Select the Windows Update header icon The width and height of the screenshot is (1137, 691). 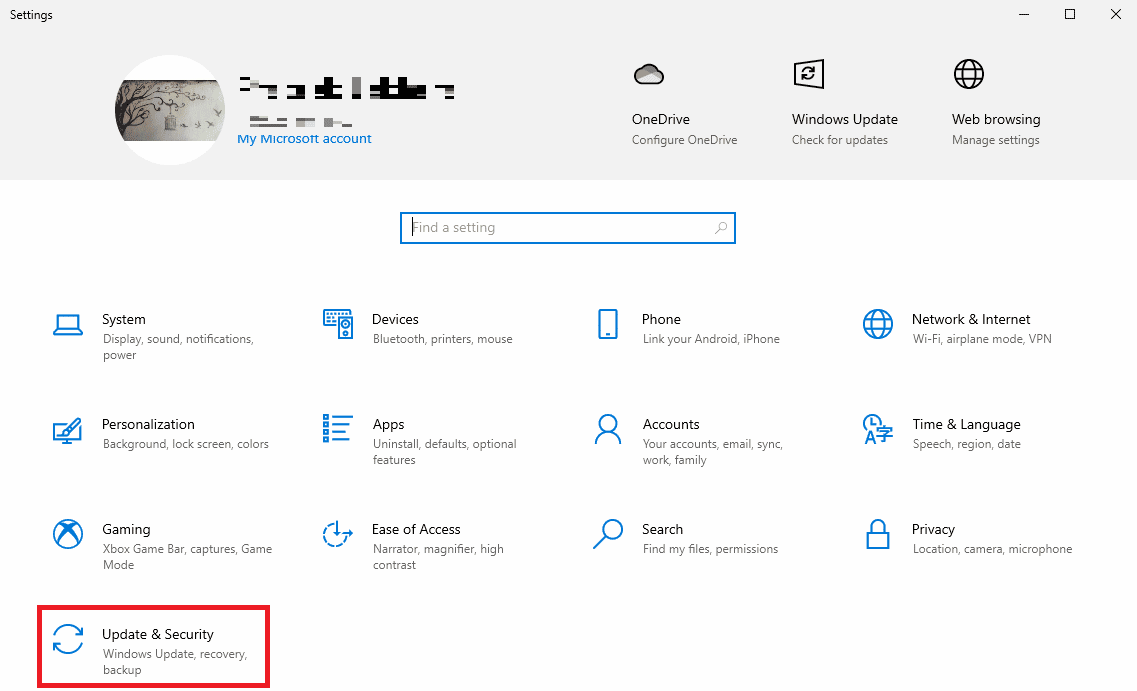809,74
